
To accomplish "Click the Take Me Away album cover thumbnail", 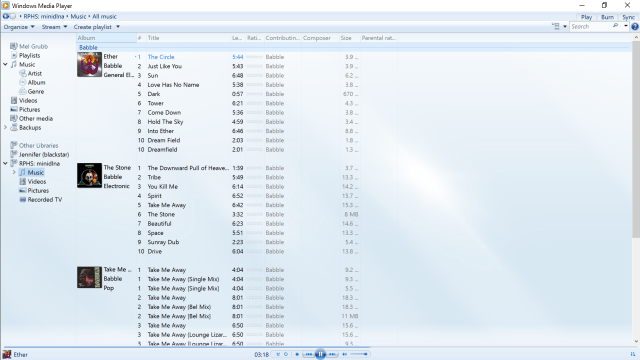I will click(89, 278).
